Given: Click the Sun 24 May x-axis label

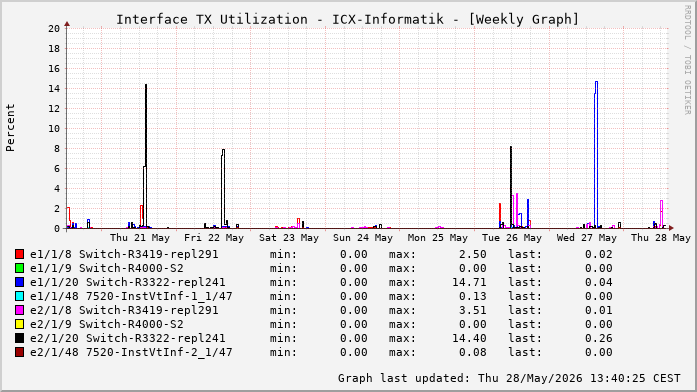Looking at the screenshot, I should [363, 238].
